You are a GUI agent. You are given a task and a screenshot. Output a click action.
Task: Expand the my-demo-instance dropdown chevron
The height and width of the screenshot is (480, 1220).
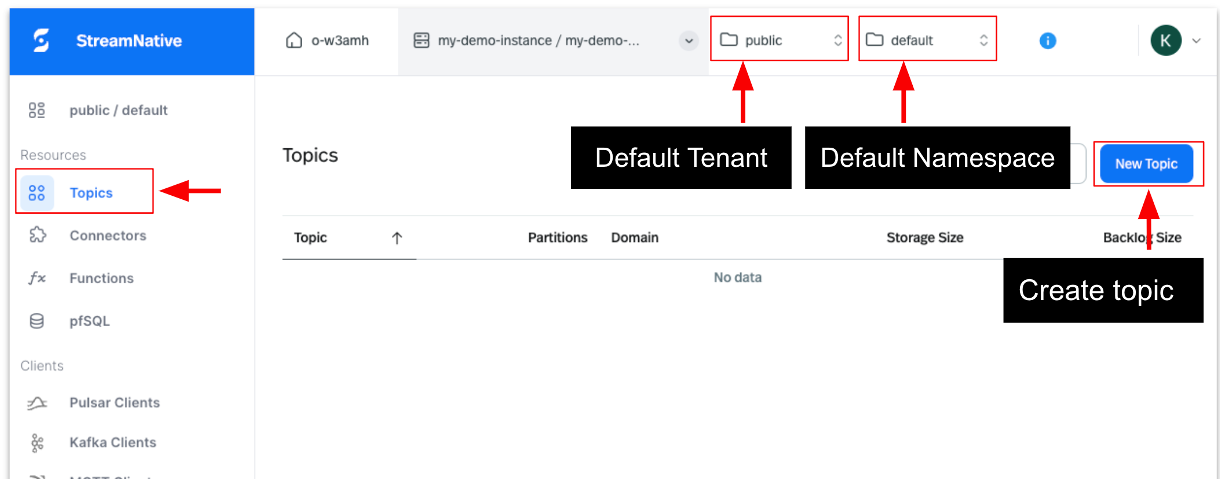[x=688, y=41]
